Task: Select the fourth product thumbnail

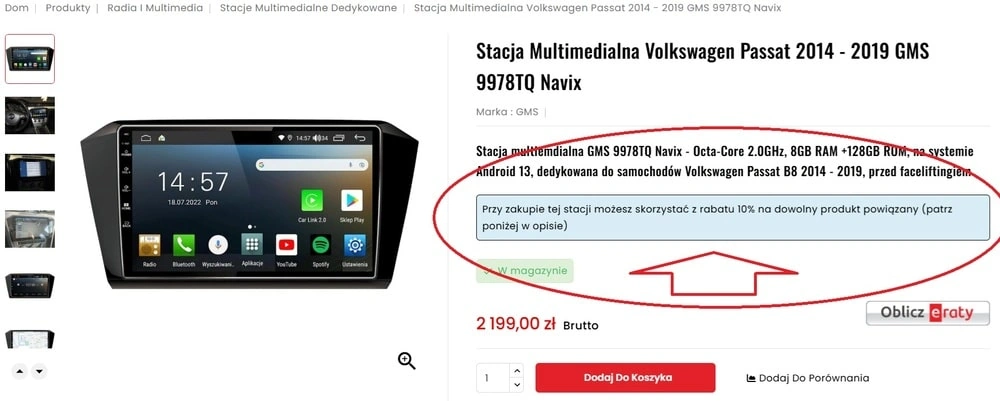Action: coord(30,229)
